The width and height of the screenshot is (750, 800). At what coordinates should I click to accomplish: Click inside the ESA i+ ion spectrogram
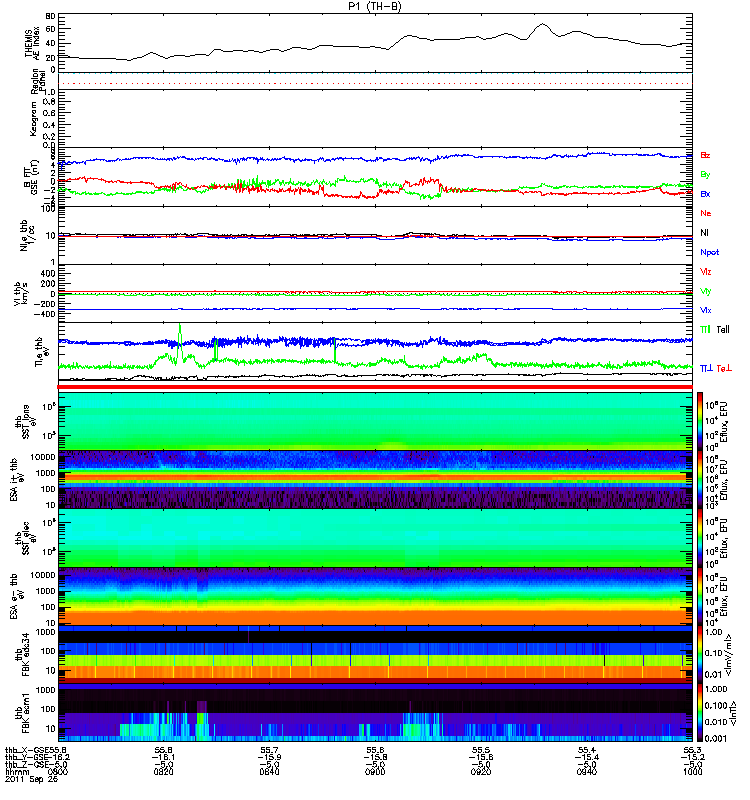pos(375,480)
